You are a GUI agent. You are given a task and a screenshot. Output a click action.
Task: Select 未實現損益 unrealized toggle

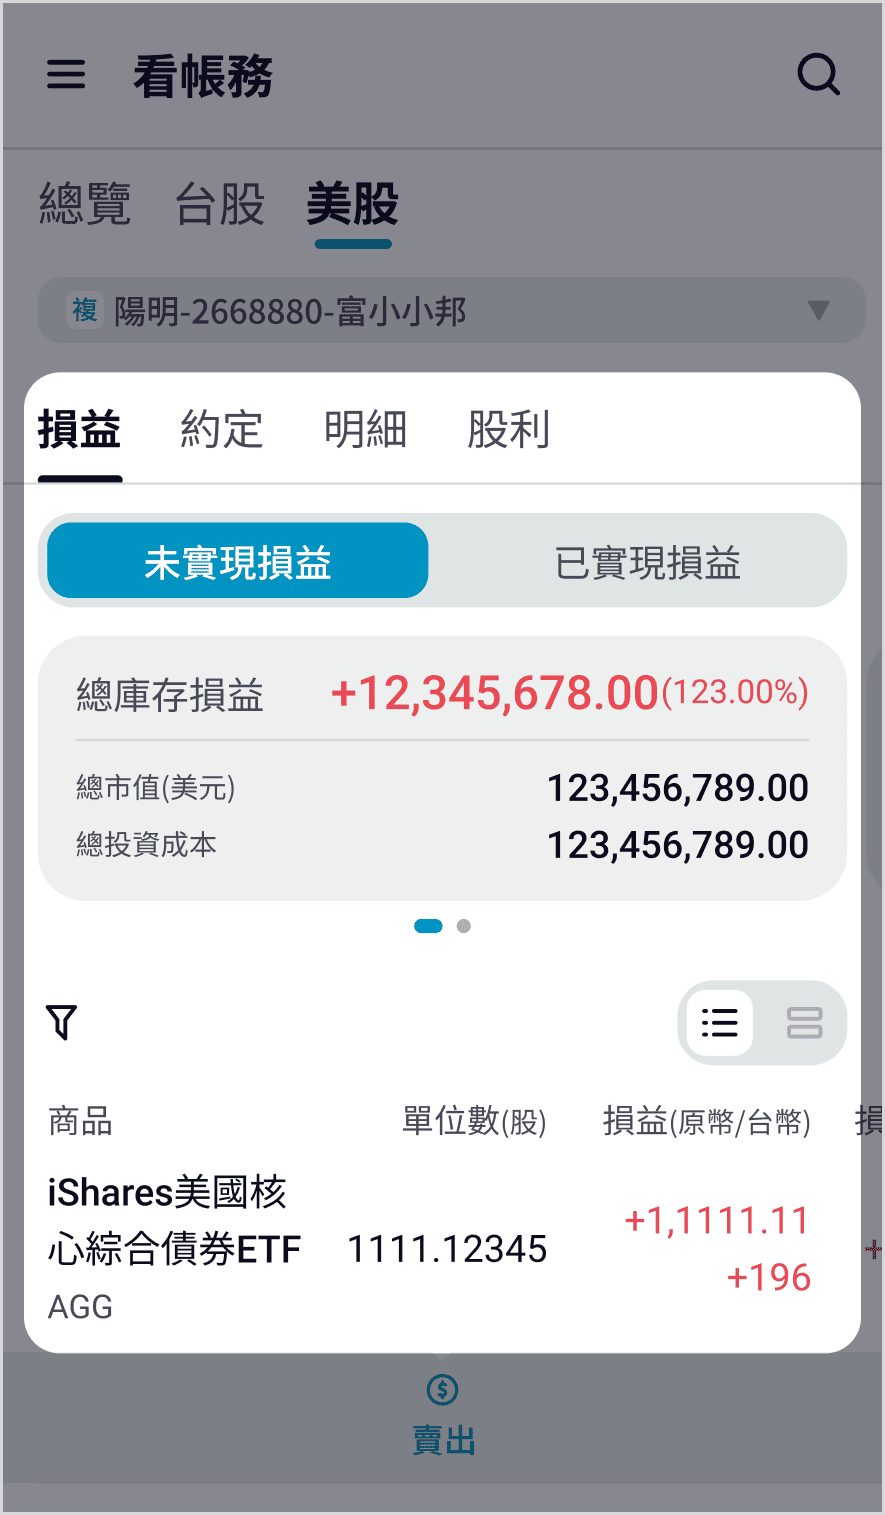coord(238,562)
